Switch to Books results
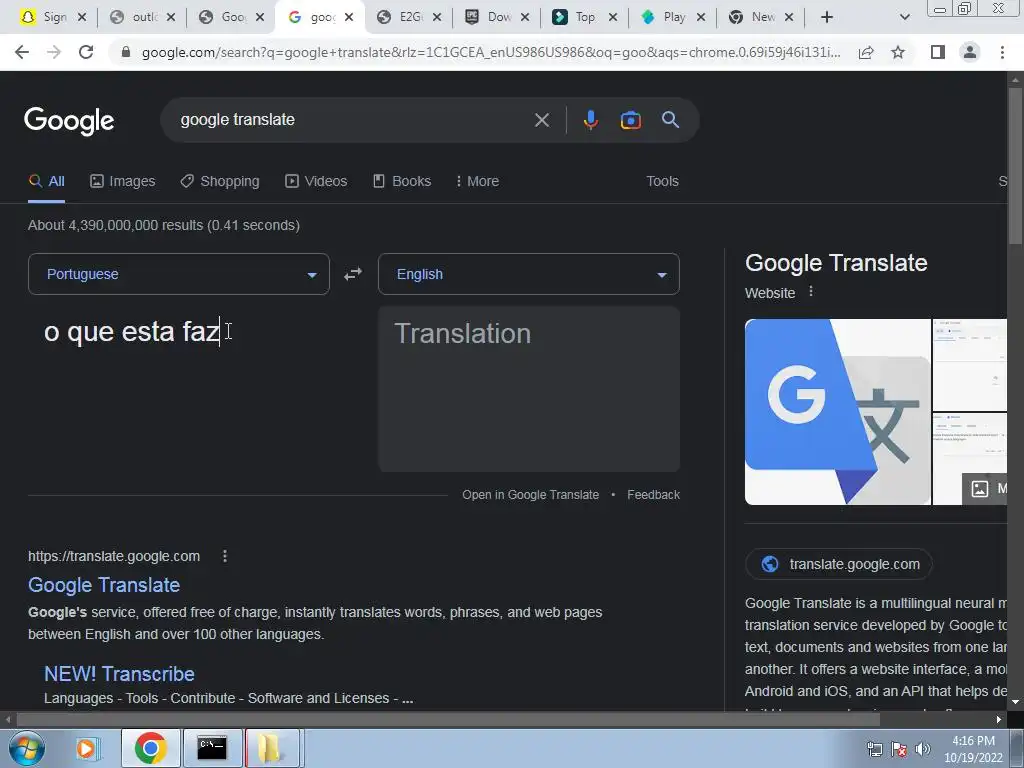Viewport: 1024px width, 768px height. pos(402,181)
